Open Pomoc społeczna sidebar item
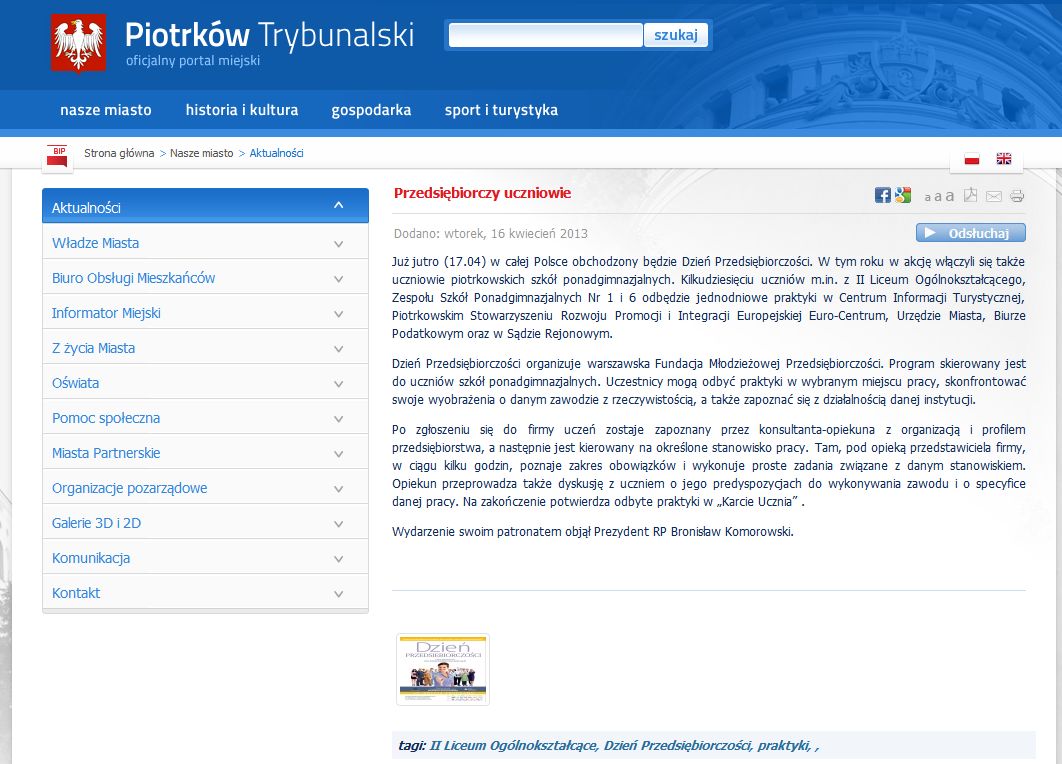The height and width of the screenshot is (764, 1062). [106, 419]
